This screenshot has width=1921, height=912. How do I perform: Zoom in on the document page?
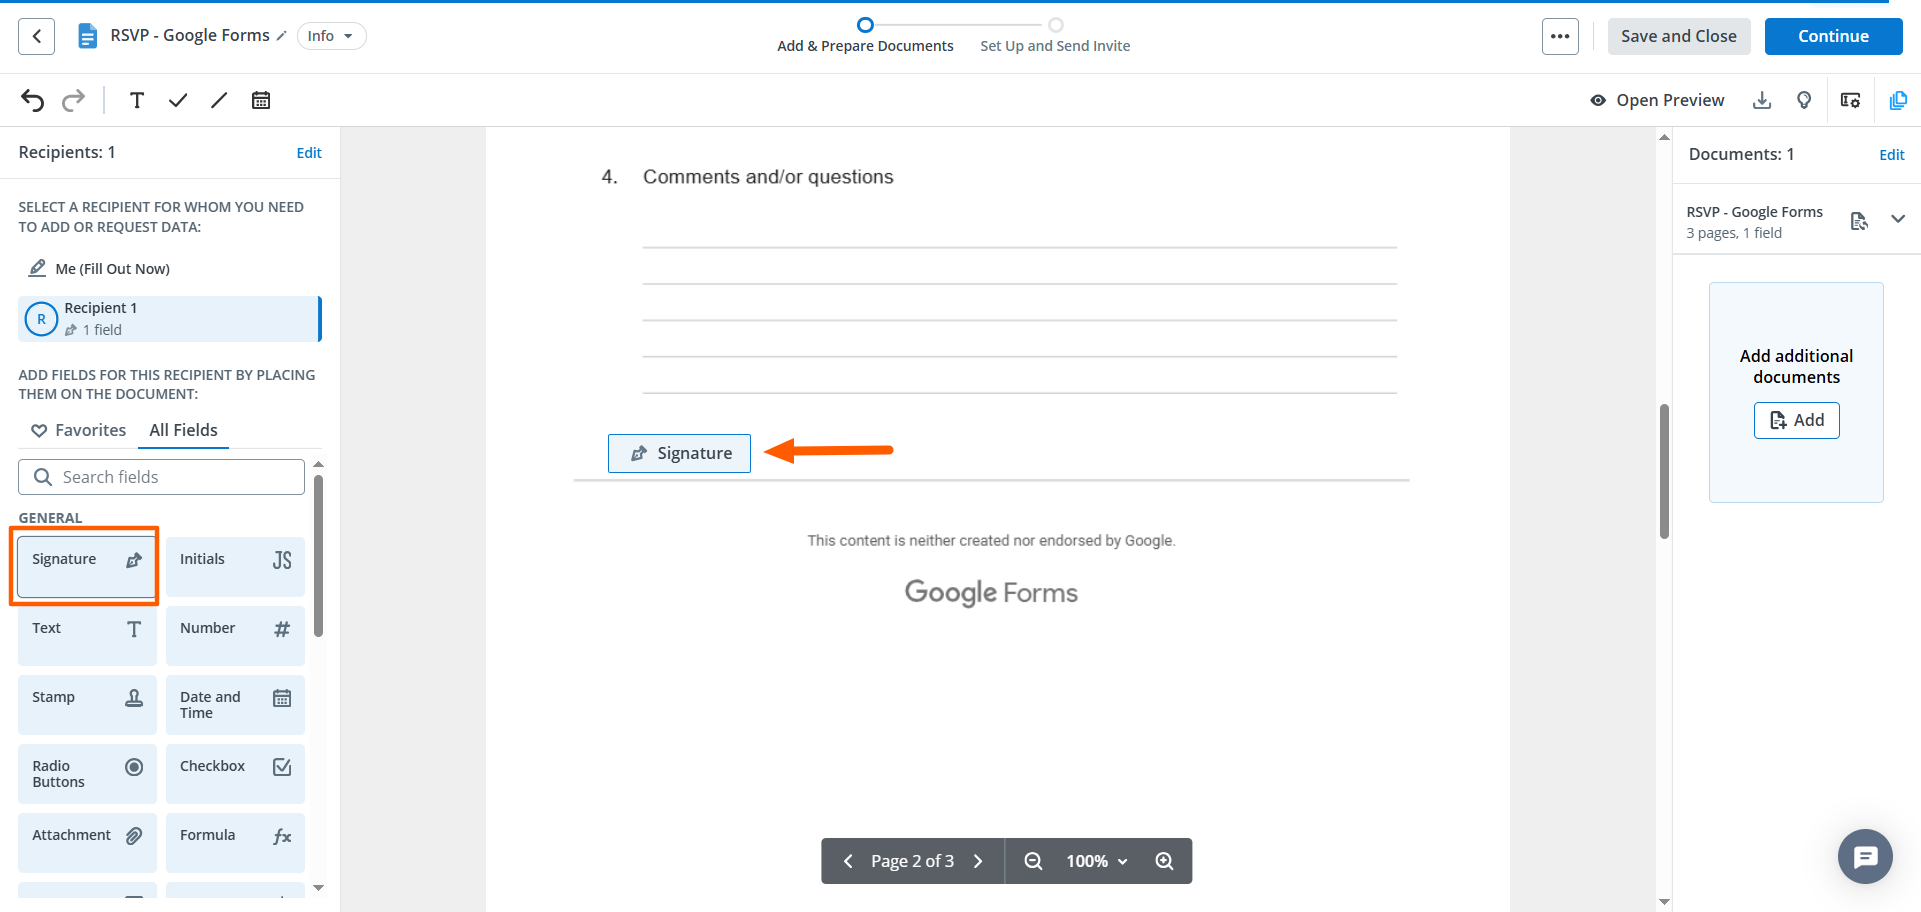1164,860
